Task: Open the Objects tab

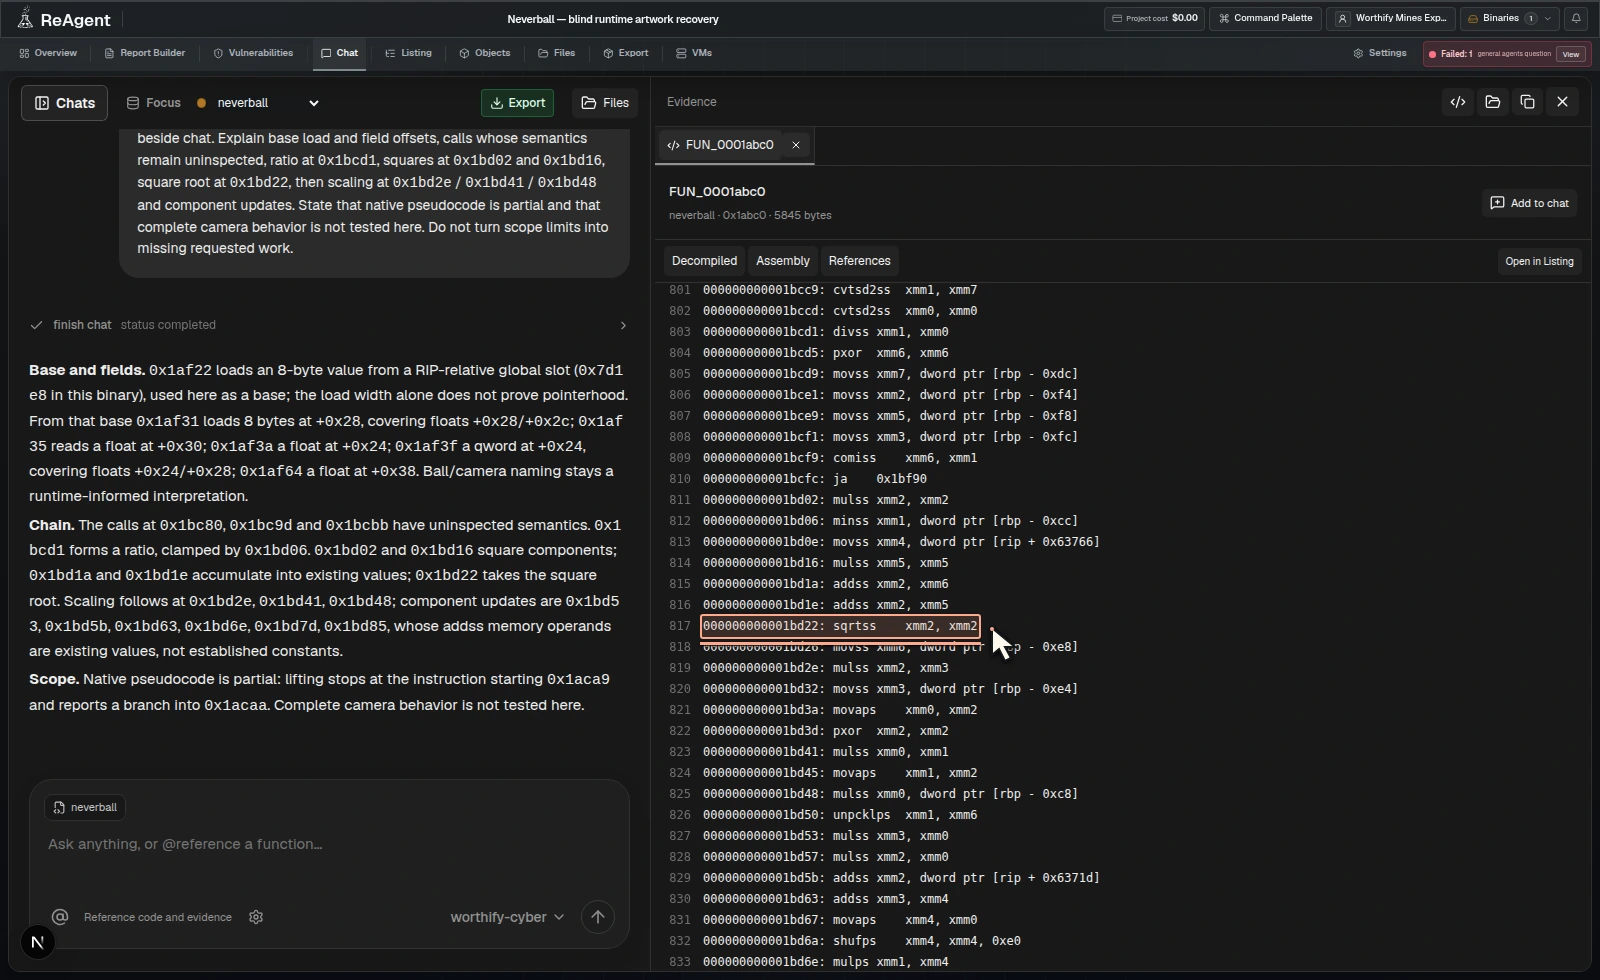Action: [x=485, y=53]
